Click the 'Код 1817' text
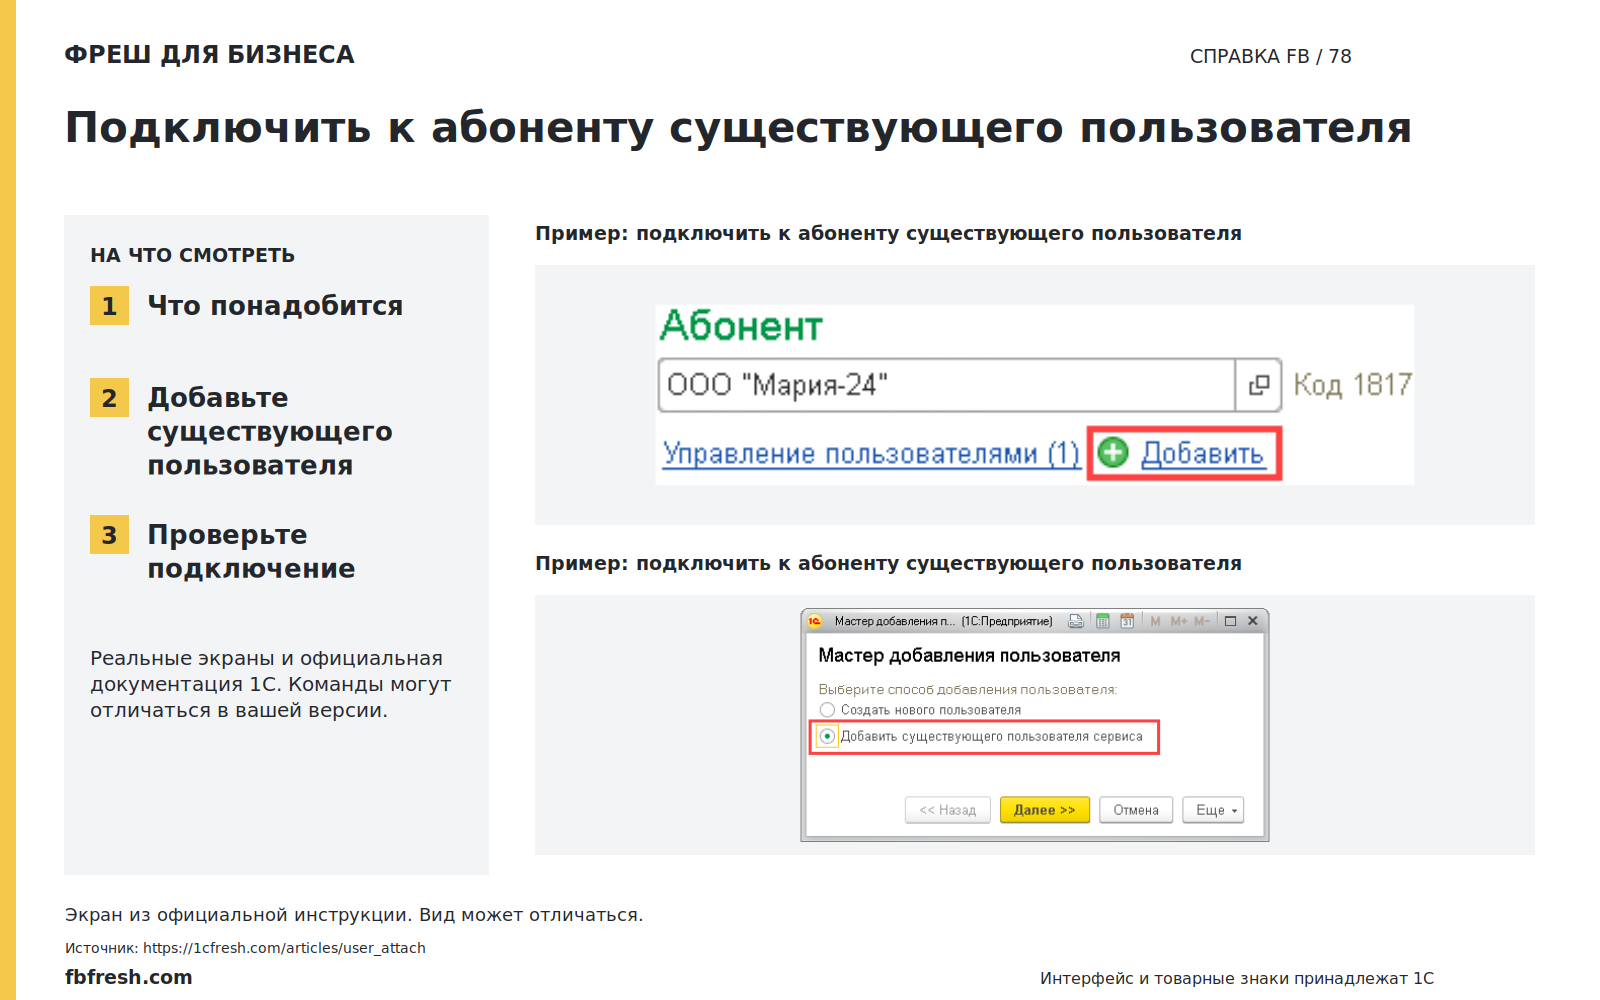Image resolution: width=1600 pixels, height=1000 pixels. [1352, 385]
